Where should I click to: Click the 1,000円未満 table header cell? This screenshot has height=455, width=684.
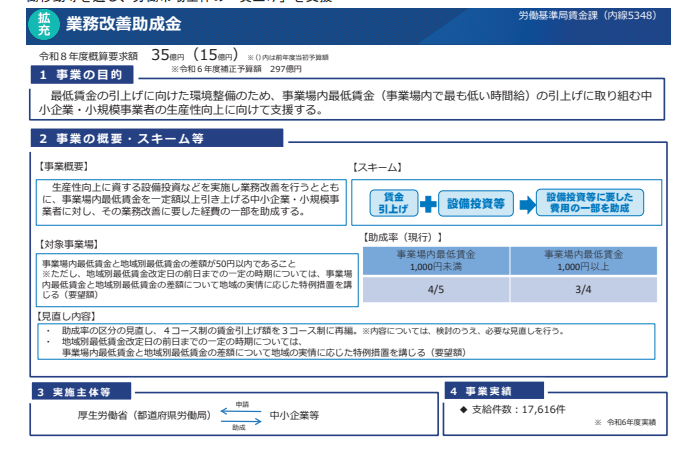click(436, 261)
